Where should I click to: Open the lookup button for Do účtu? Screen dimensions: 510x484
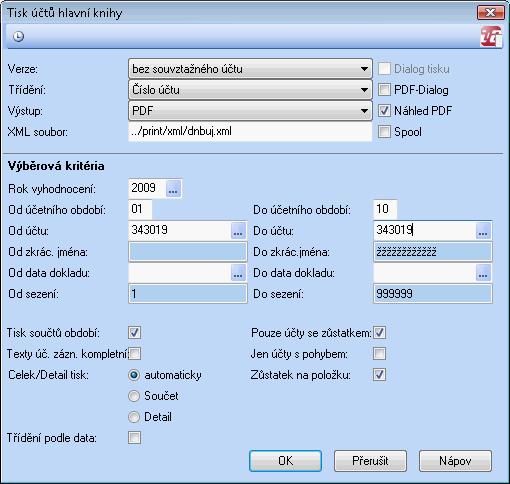pyautogui.click(x=483, y=231)
